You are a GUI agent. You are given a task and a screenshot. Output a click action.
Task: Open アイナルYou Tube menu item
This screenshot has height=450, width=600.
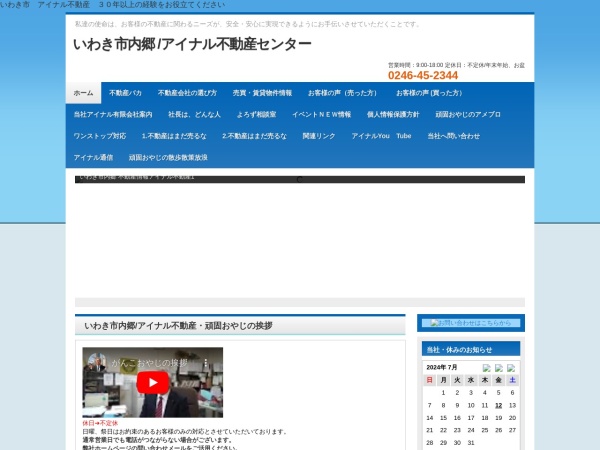381,136
